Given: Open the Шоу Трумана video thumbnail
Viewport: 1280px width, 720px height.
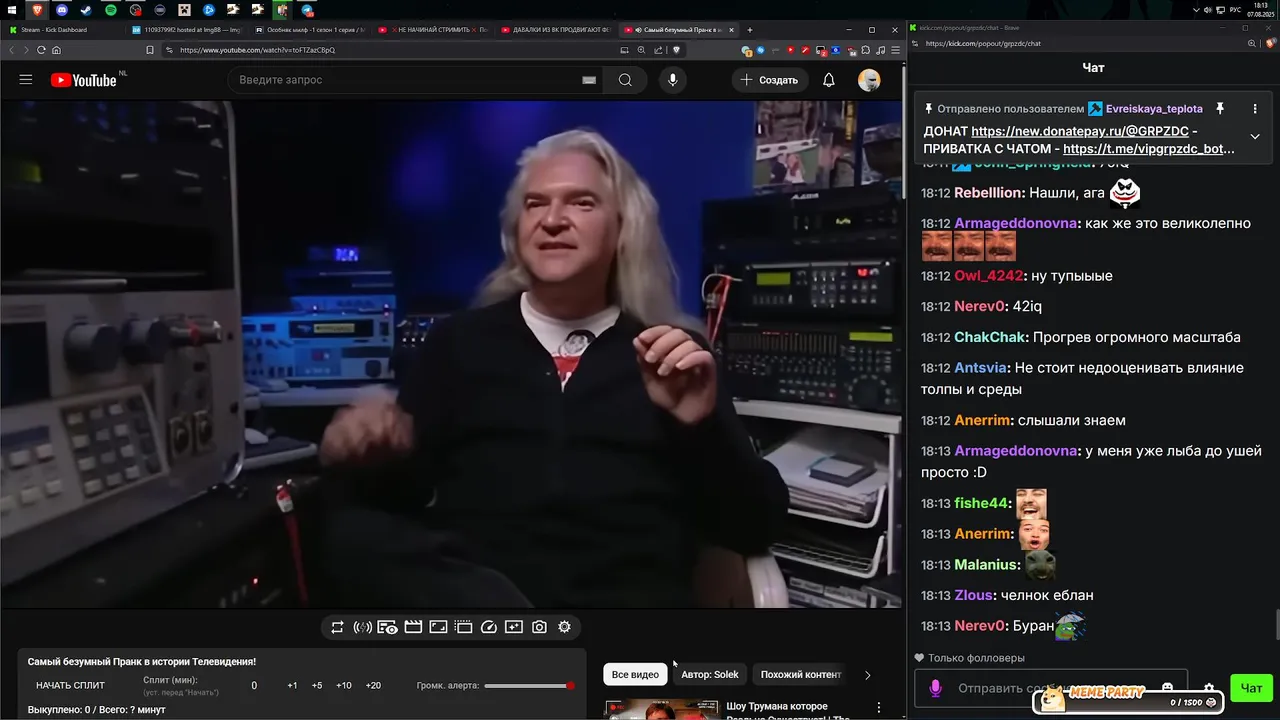Looking at the screenshot, I should click(x=661, y=710).
